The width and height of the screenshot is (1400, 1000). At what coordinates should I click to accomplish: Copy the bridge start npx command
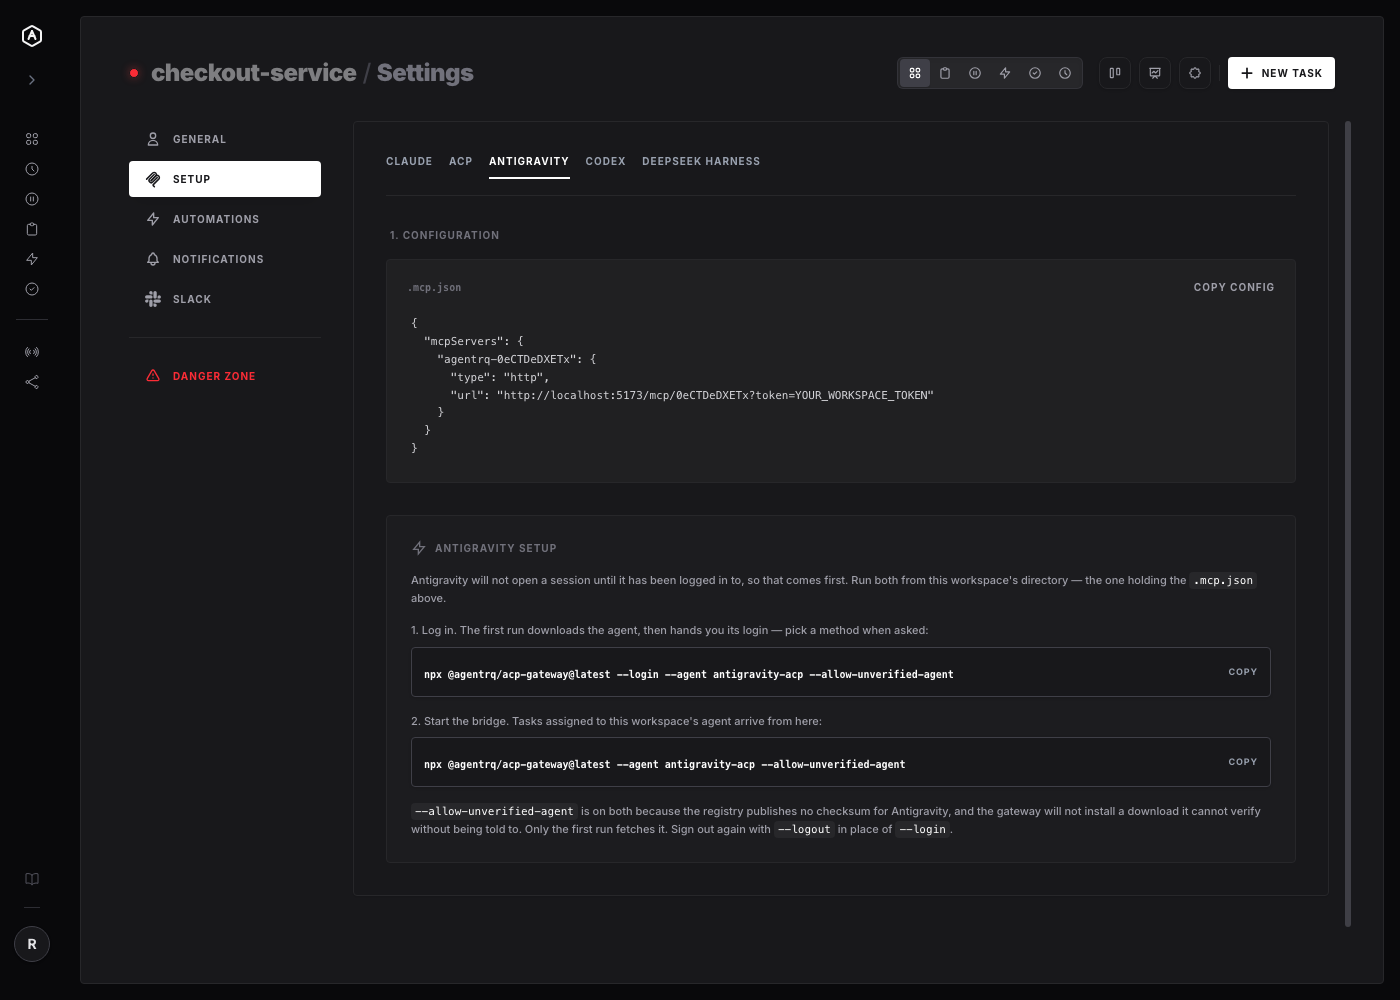(1243, 762)
